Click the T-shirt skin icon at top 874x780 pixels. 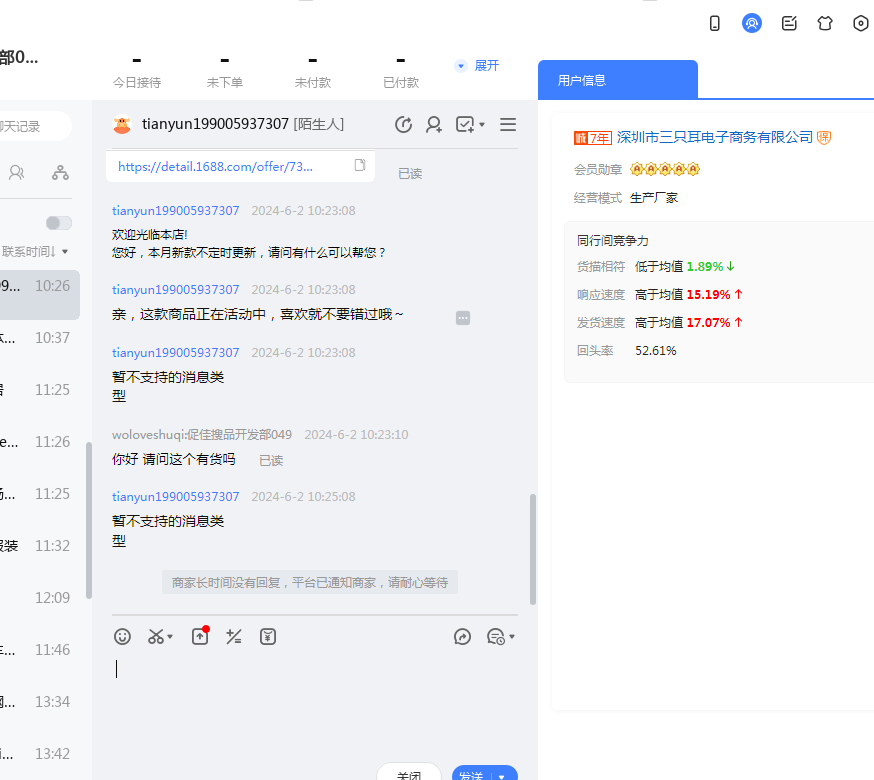824,23
